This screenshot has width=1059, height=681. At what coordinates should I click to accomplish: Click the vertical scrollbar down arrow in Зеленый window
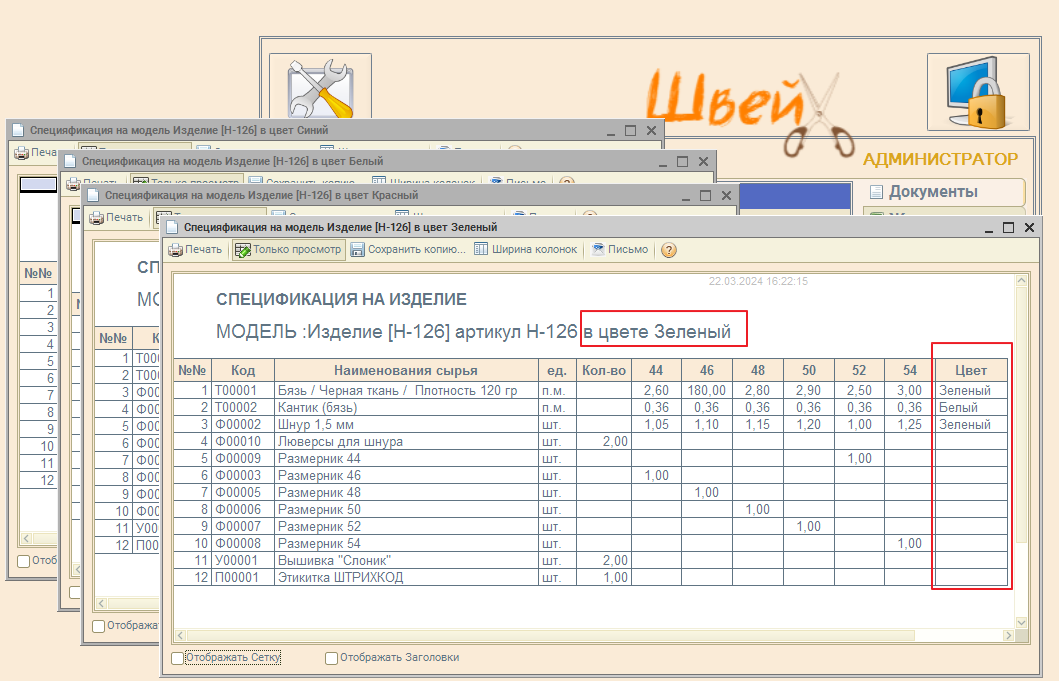(x=1021, y=622)
